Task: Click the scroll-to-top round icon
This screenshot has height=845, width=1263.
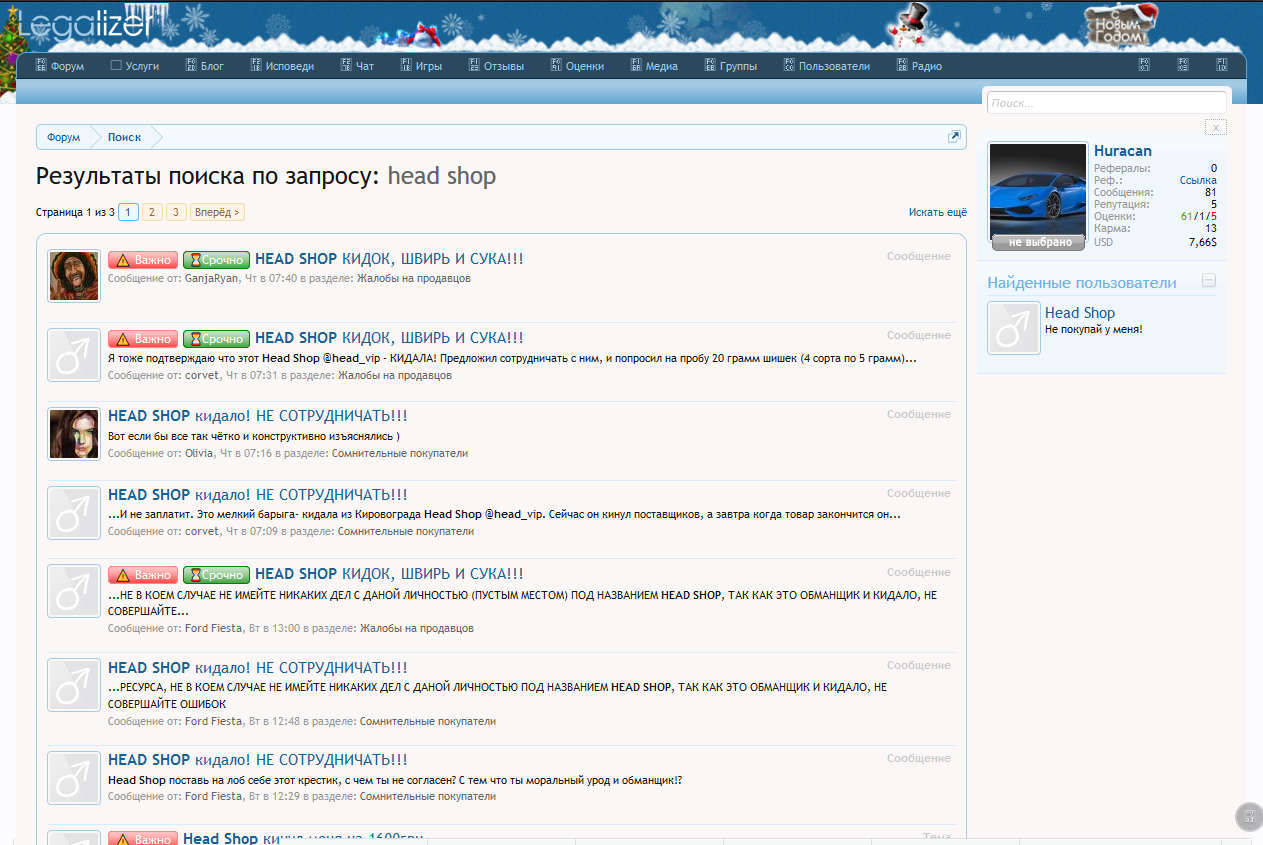Action: [1249, 816]
